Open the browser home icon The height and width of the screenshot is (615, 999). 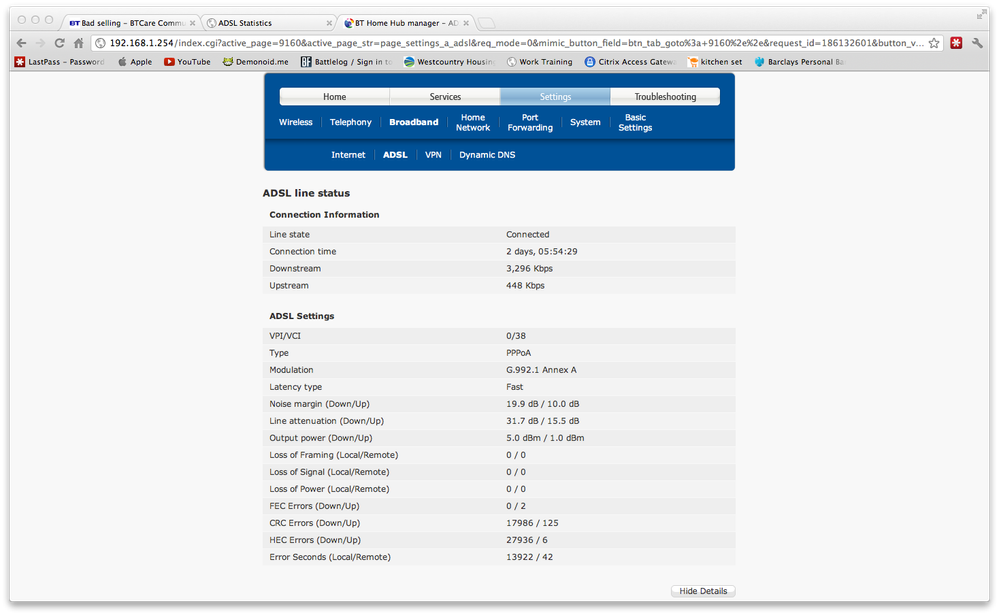78,43
